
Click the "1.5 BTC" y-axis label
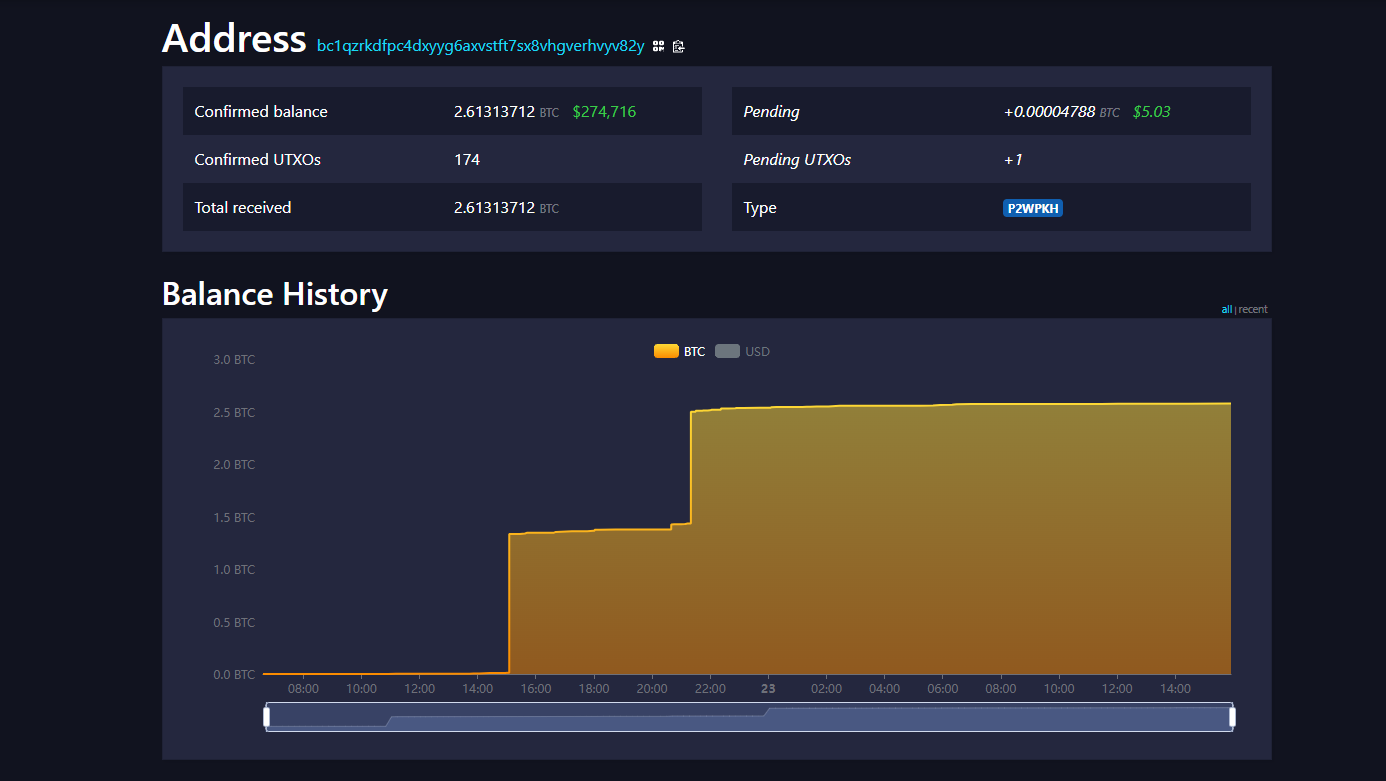(234, 518)
